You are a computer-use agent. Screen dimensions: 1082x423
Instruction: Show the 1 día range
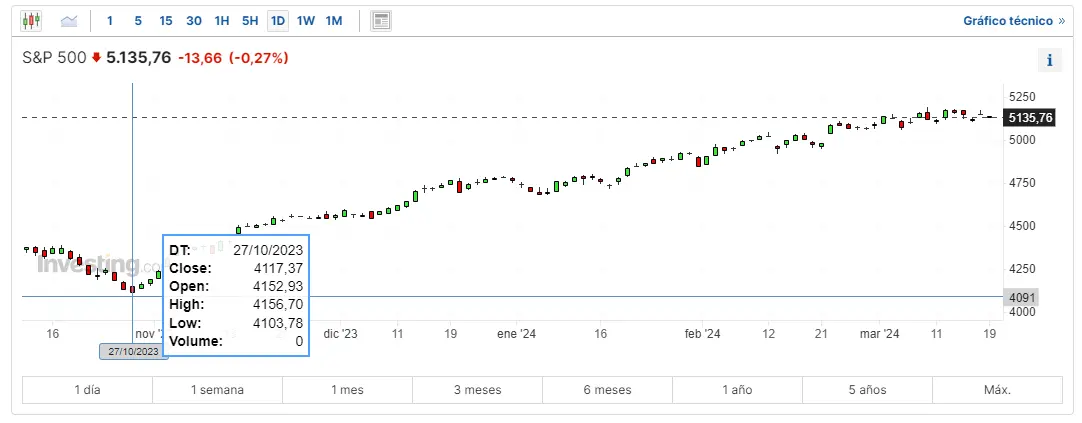coord(88,390)
